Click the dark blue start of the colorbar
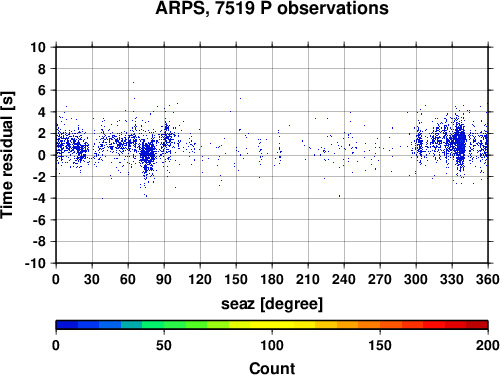Screen dimensions: 500x375 (67, 325)
